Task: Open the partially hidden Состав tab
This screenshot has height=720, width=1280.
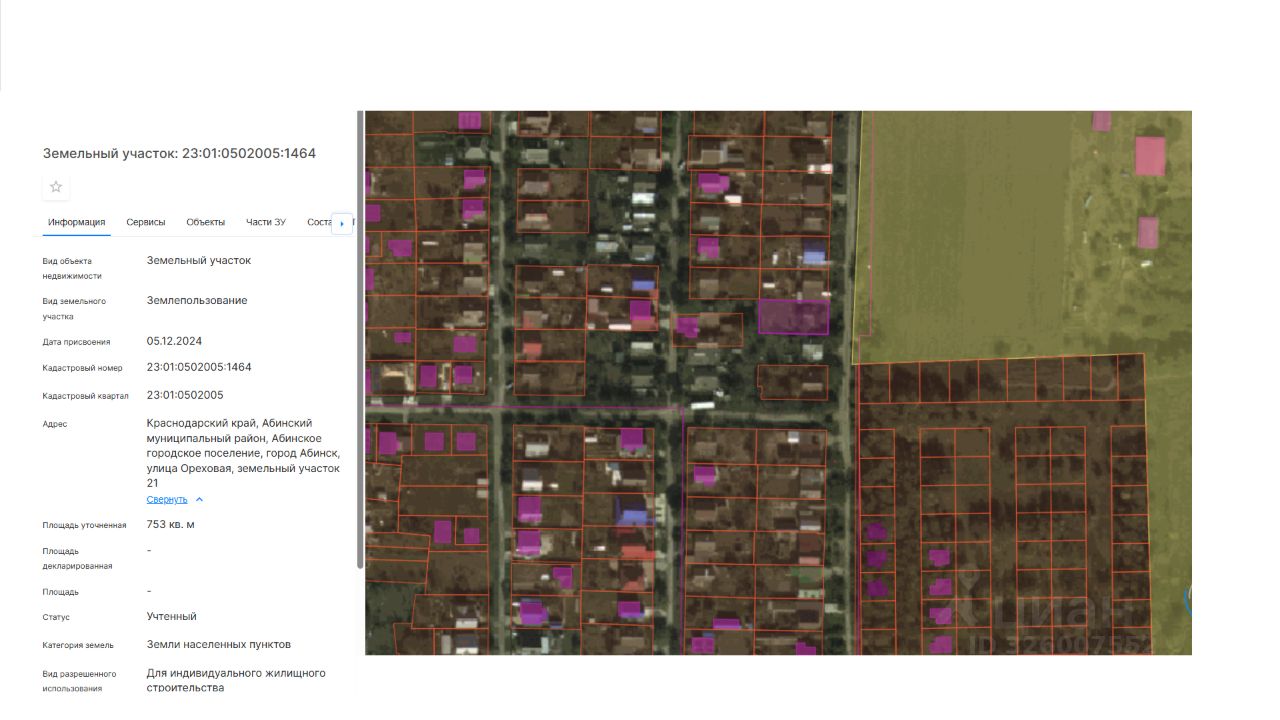Action: [x=318, y=222]
